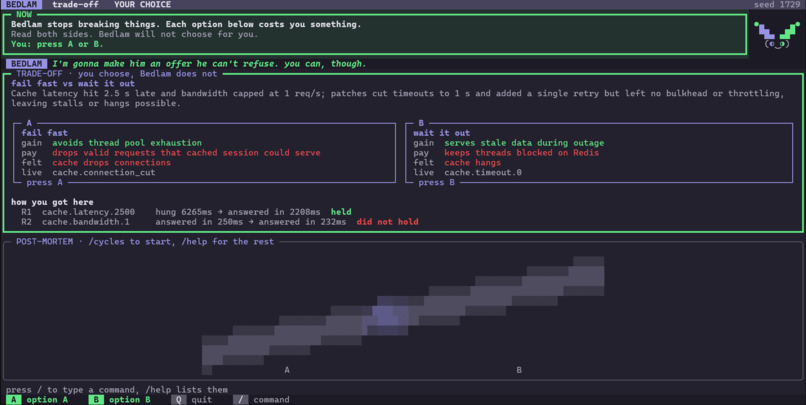This screenshot has height=405, width=806.
Task: Click 'keeps threads blocked on Redis'
Action: pos(522,153)
